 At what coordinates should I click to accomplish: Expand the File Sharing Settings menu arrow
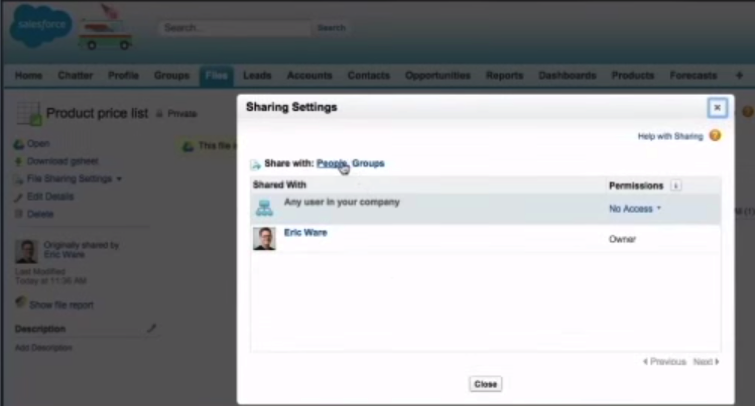119,179
